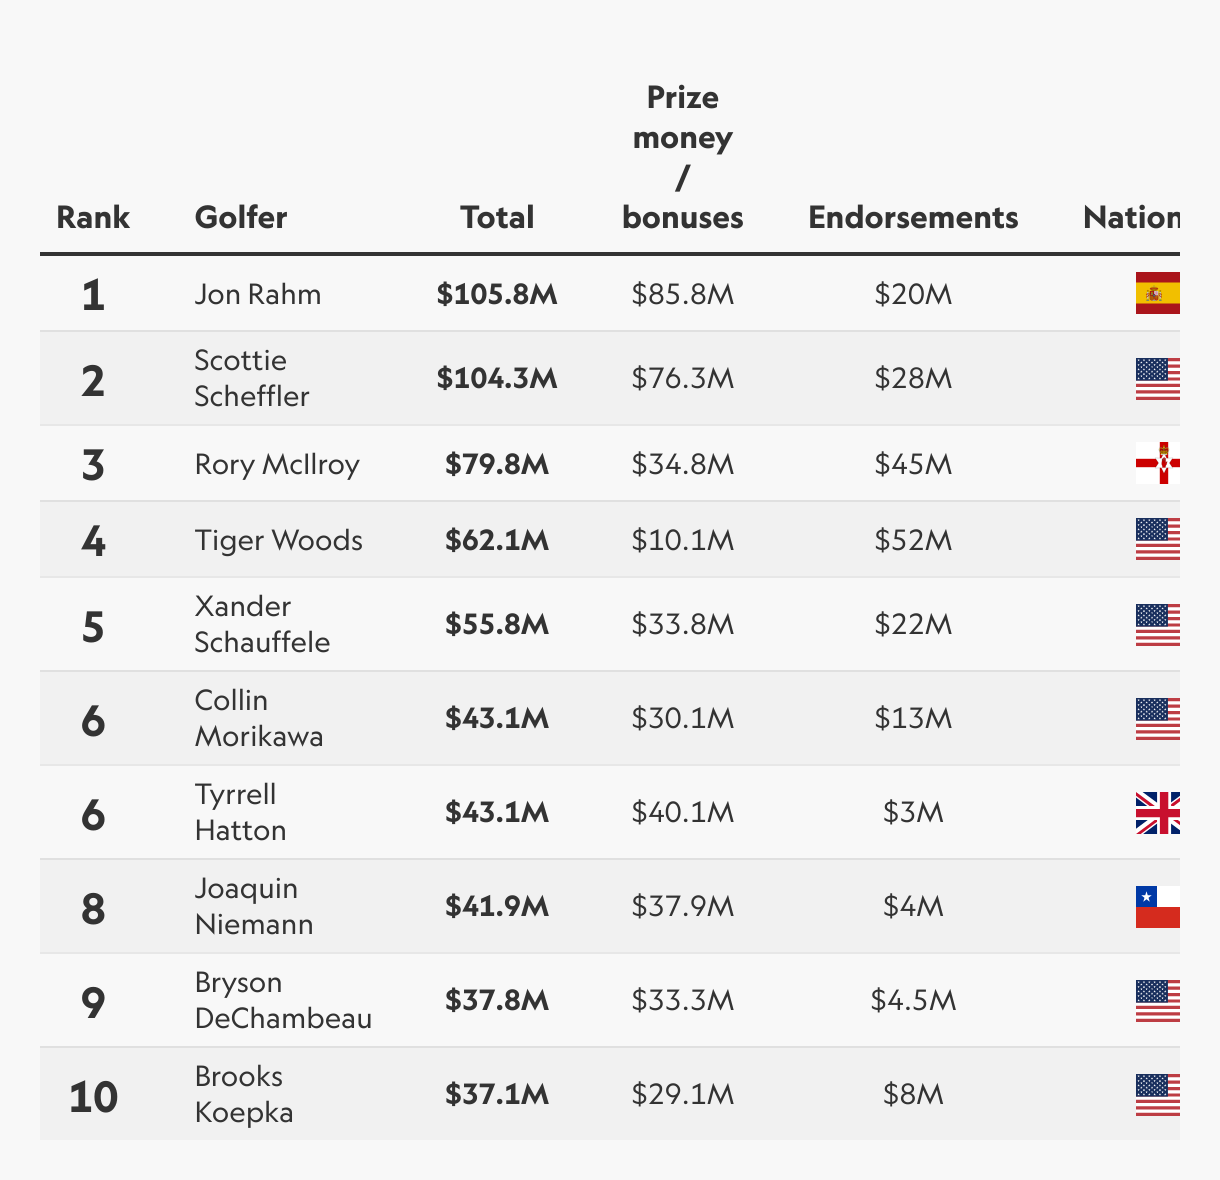Click the Nation column header

click(x=1131, y=217)
